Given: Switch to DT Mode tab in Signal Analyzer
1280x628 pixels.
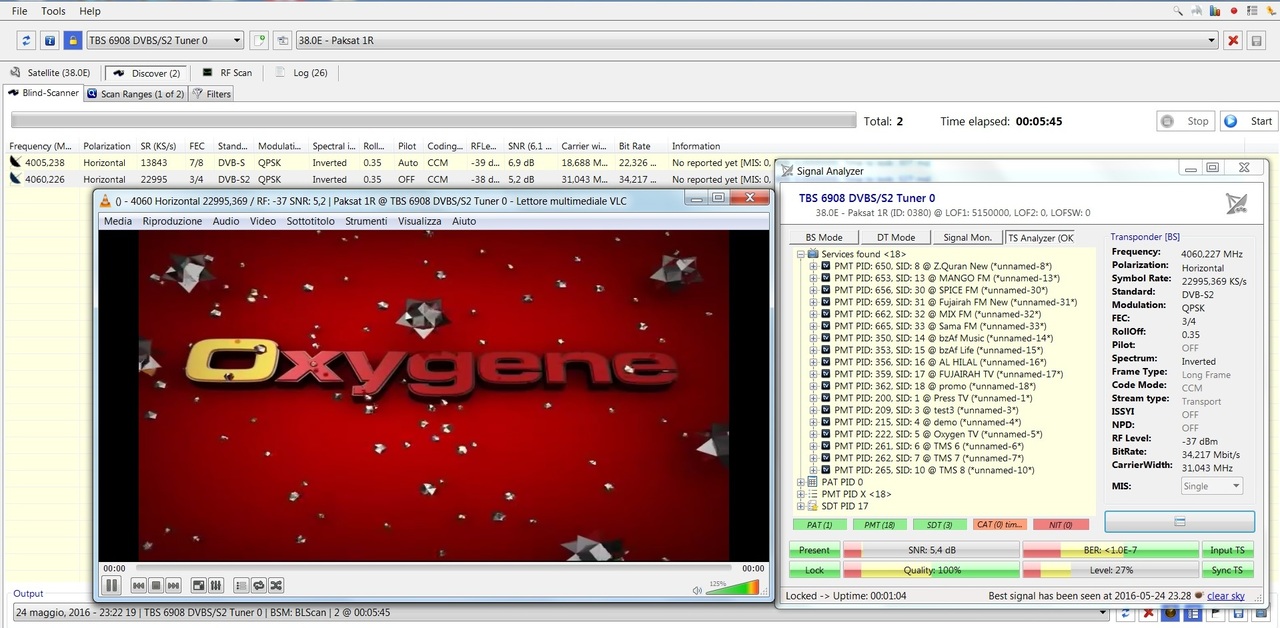Looking at the screenshot, I should pyautogui.click(x=896, y=238).
